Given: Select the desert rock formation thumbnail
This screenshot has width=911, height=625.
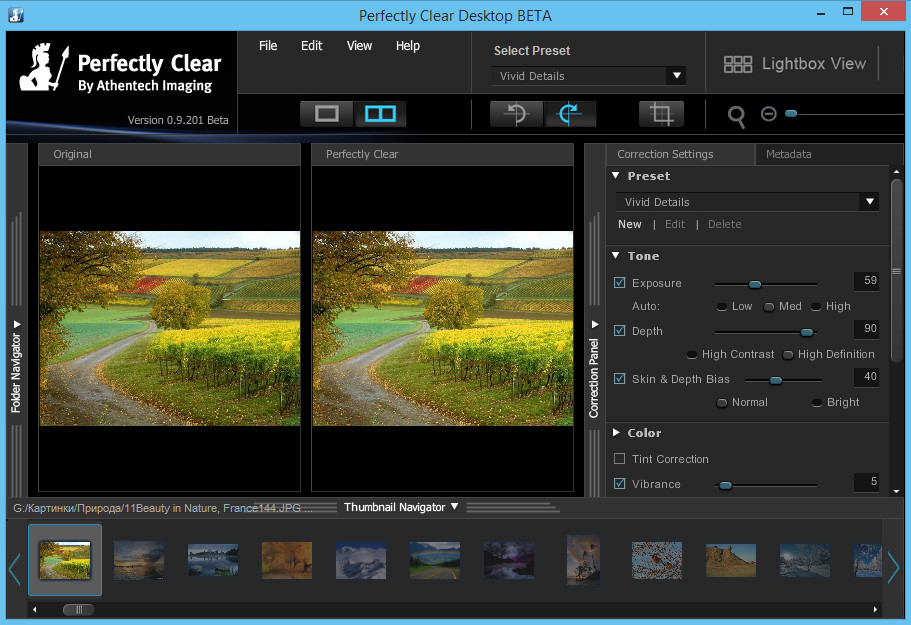Looking at the screenshot, I should tap(731, 561).
